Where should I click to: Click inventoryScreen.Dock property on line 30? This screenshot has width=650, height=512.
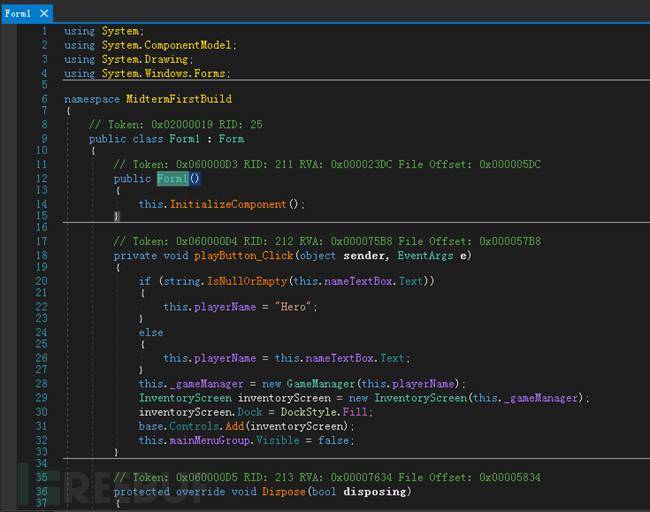coord(201,412)
